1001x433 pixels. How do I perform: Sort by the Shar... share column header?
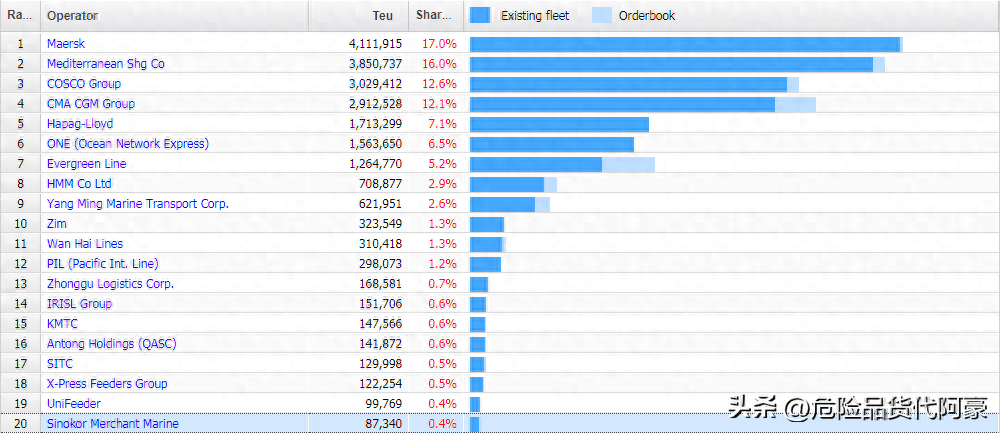(x=437, y=15)
